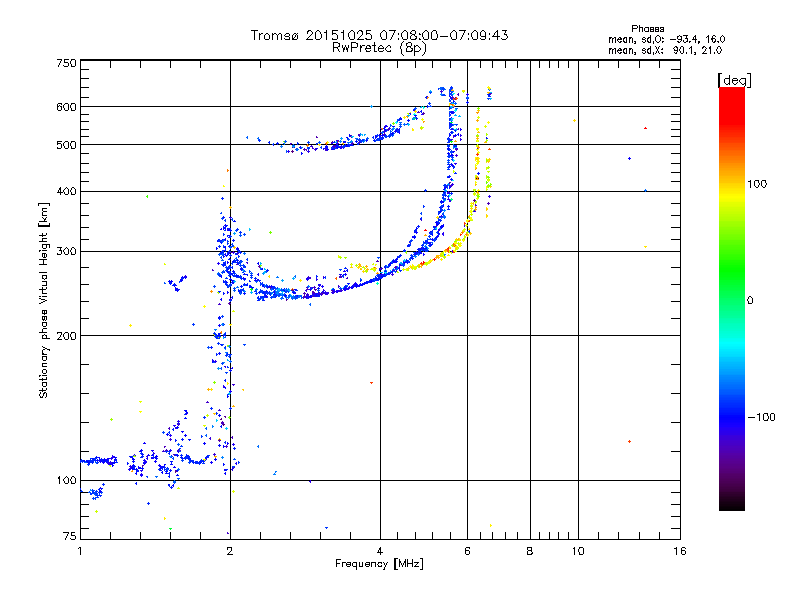
Task: Click the '2' frequency axis label
Action: point(230,551)
